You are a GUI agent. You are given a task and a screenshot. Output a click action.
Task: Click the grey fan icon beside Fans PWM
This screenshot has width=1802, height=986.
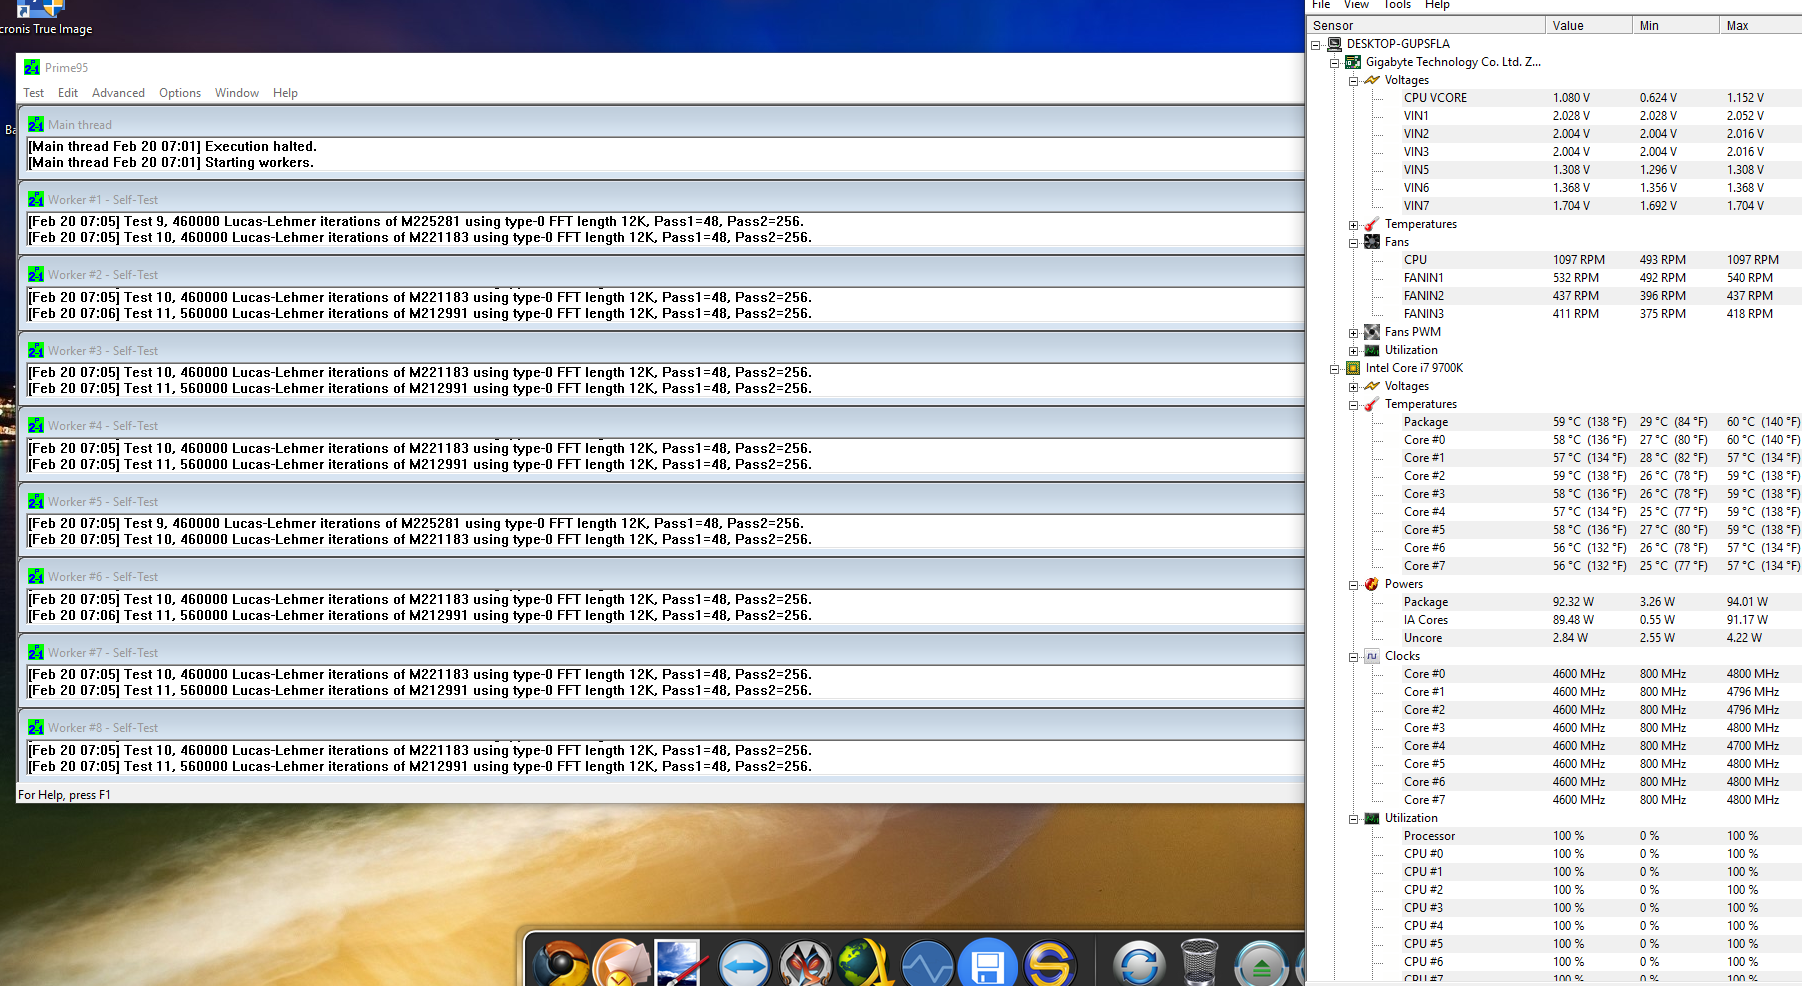click(x=1372, y=332)
